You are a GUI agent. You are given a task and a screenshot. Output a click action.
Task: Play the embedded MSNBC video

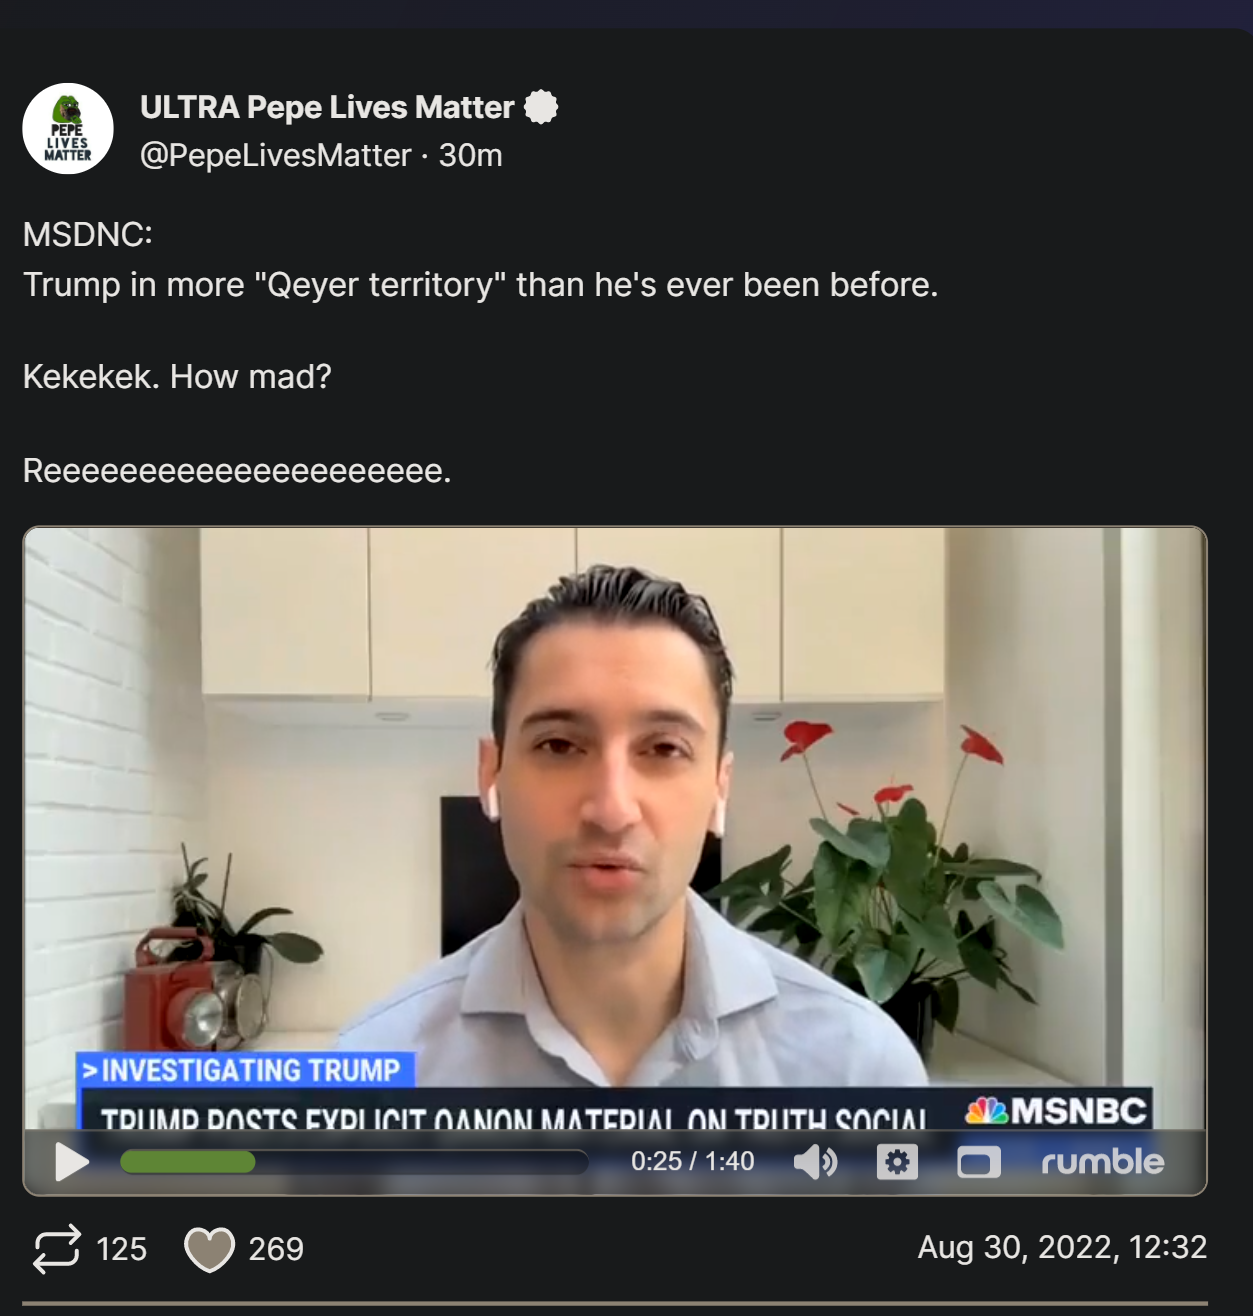(x=72, y=1162)
